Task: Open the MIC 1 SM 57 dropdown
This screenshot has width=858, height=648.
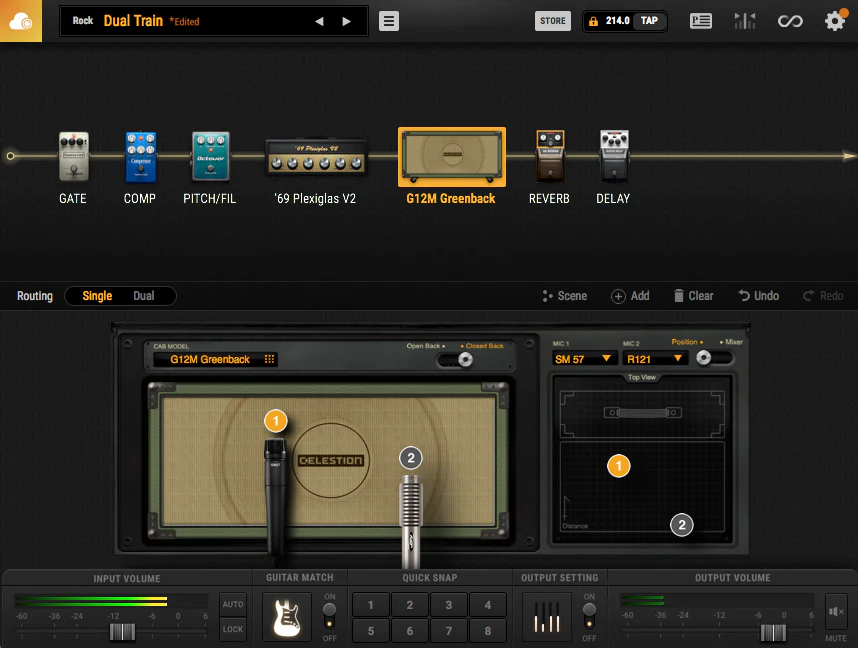Action: (583, 358)
